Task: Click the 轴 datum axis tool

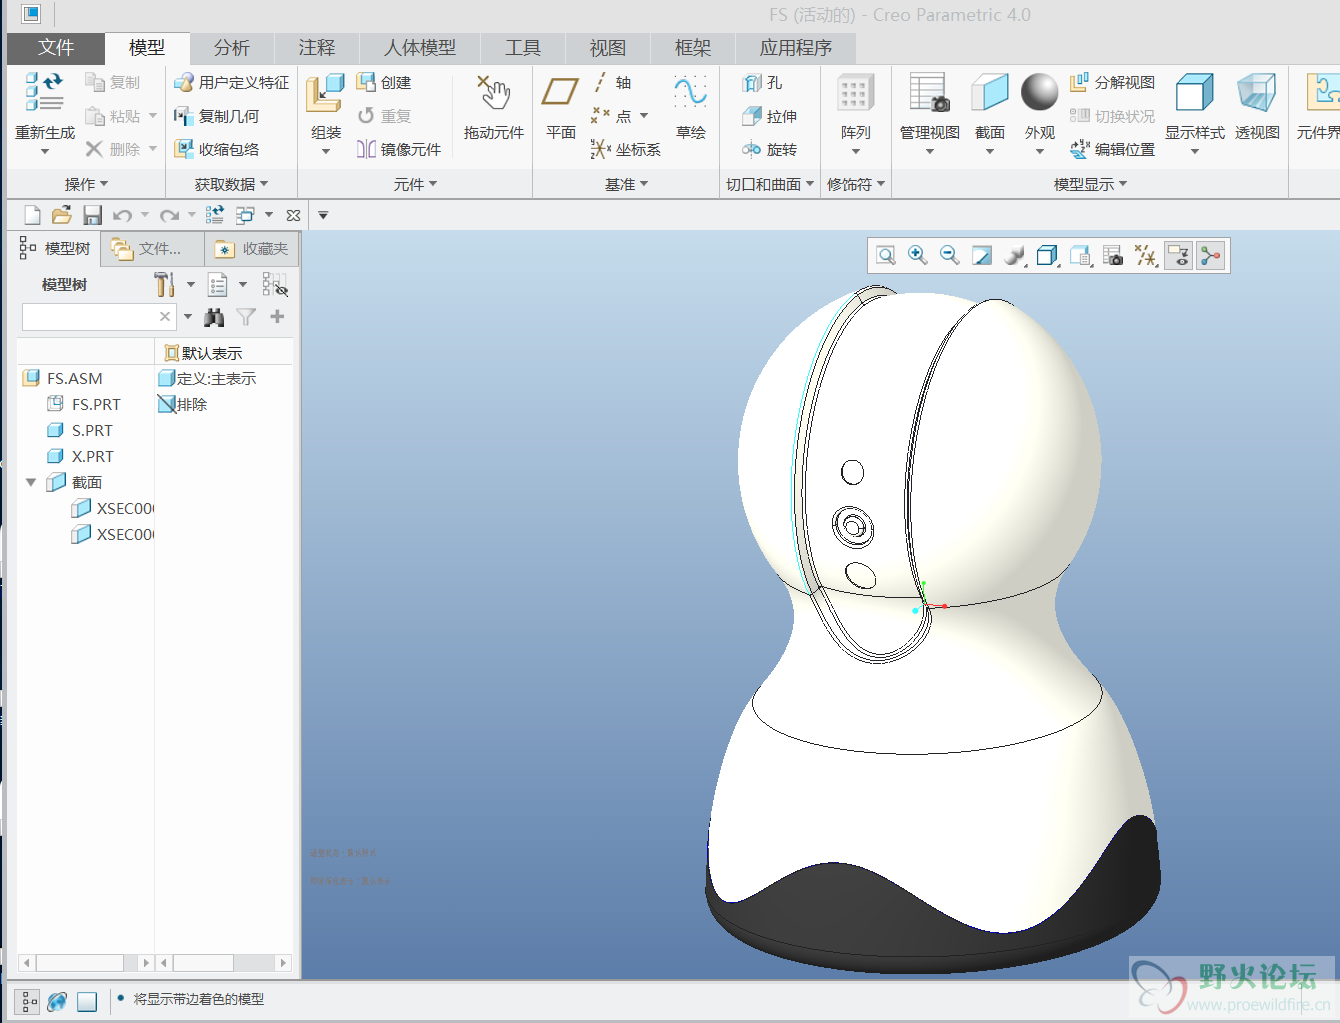Action: 611,83
